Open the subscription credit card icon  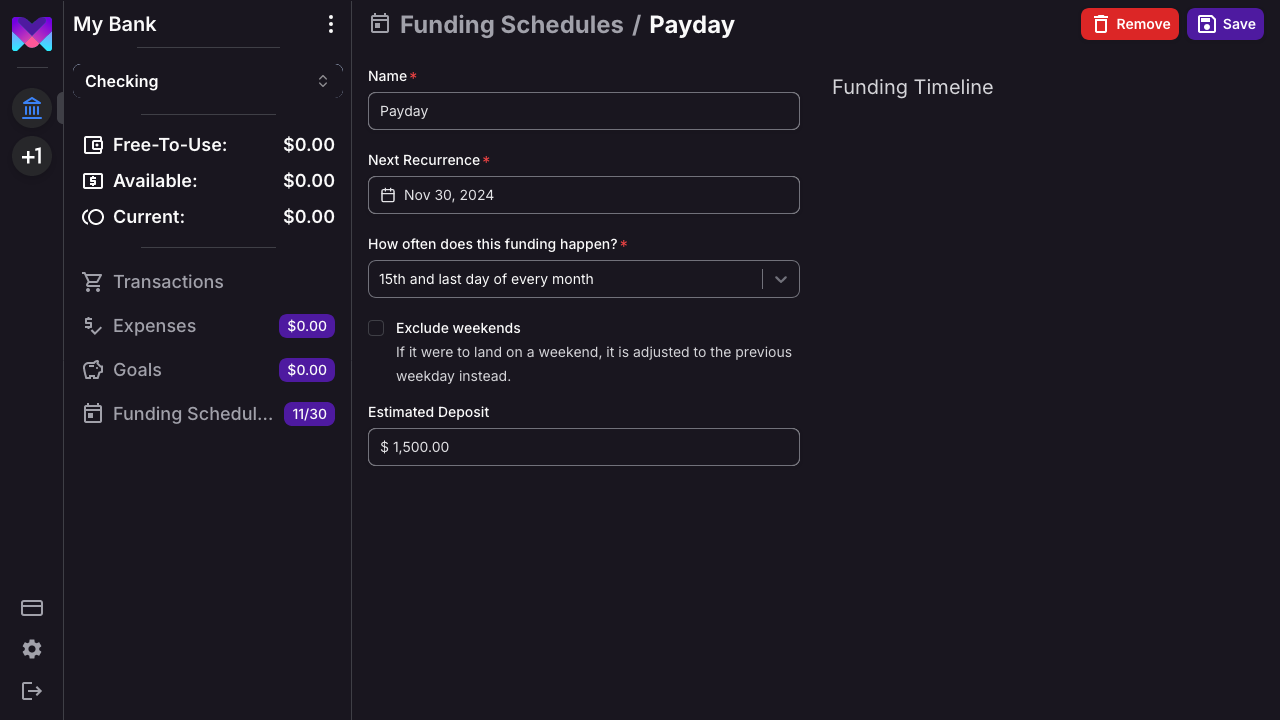32,608
